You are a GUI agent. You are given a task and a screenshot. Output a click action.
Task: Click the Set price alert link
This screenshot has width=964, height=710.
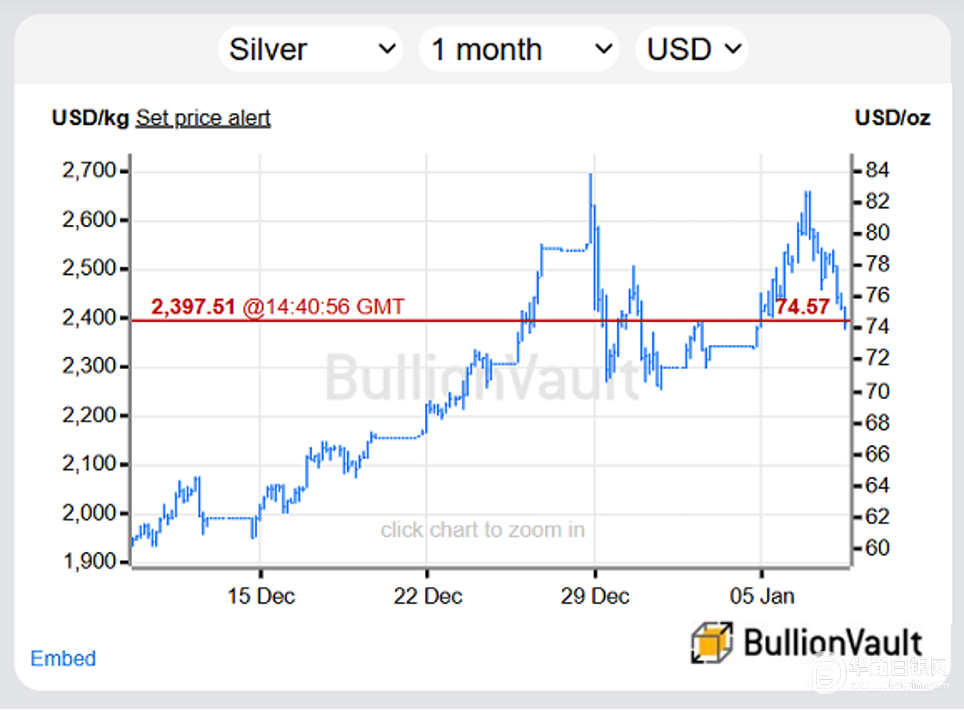(203, 118)
